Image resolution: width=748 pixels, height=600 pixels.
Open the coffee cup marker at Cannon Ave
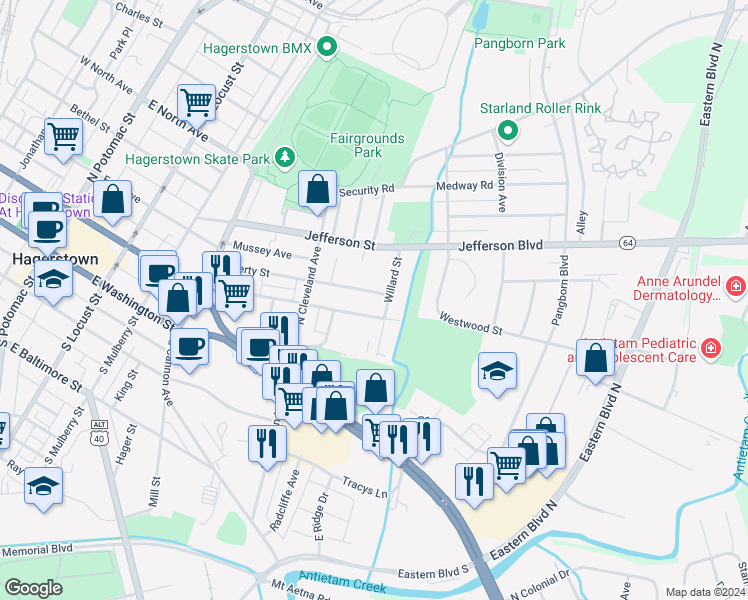tap(189, 349)
